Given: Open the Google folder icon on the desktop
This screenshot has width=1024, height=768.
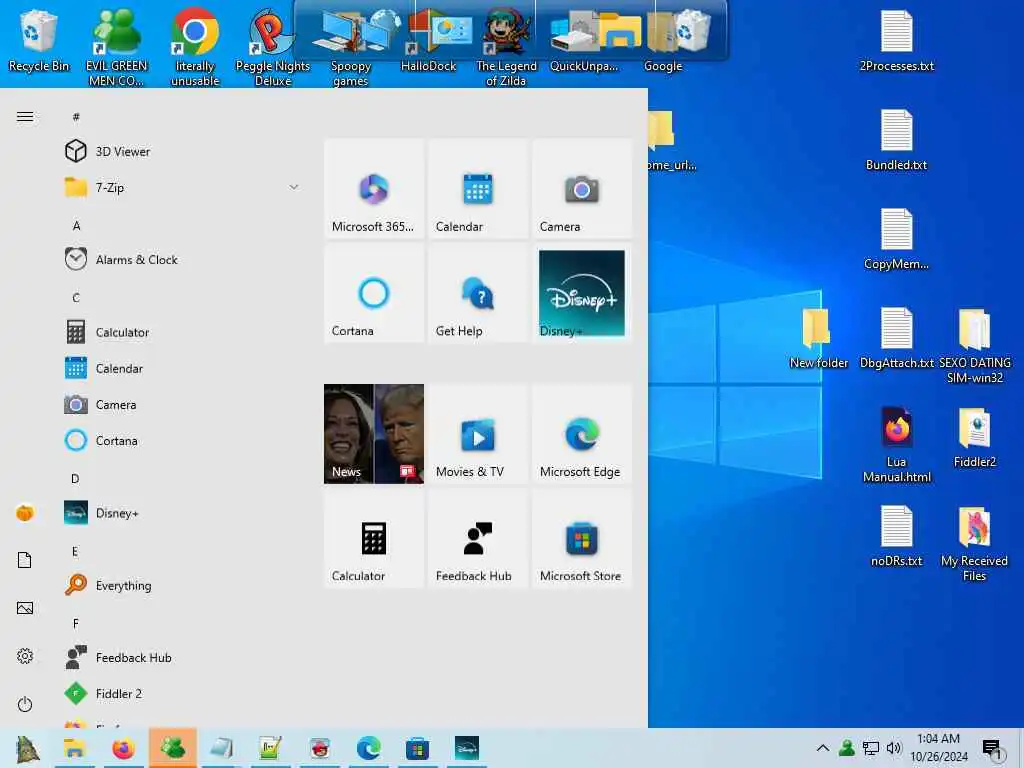Looking at the screenshot, I should pyautogui.click(x=663, y=40).
